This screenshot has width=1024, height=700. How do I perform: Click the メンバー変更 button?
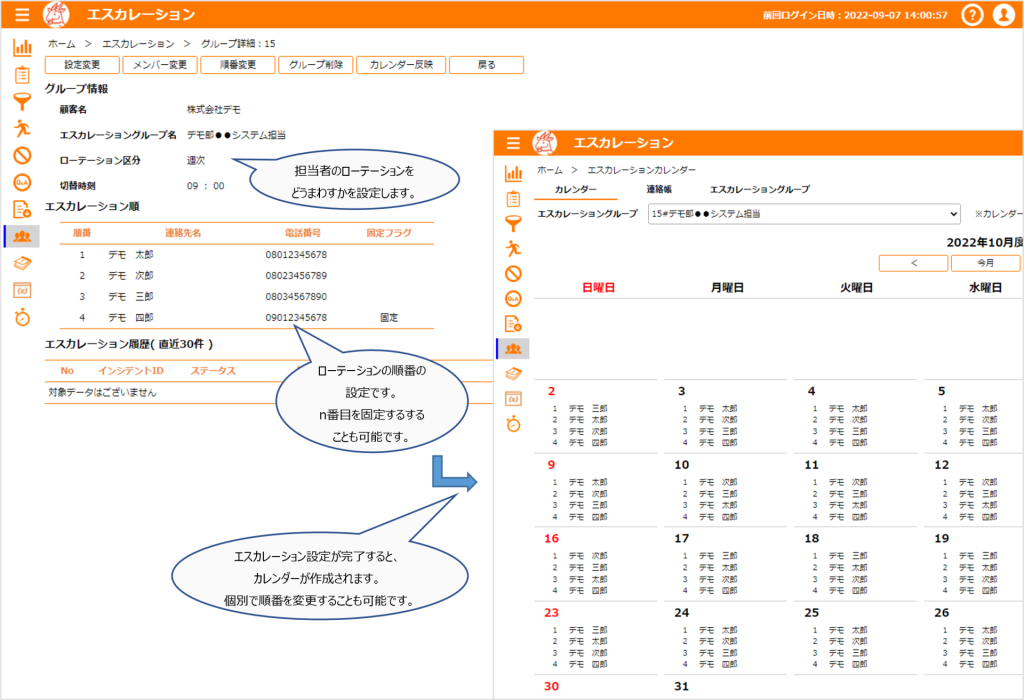tap(160, 65)
